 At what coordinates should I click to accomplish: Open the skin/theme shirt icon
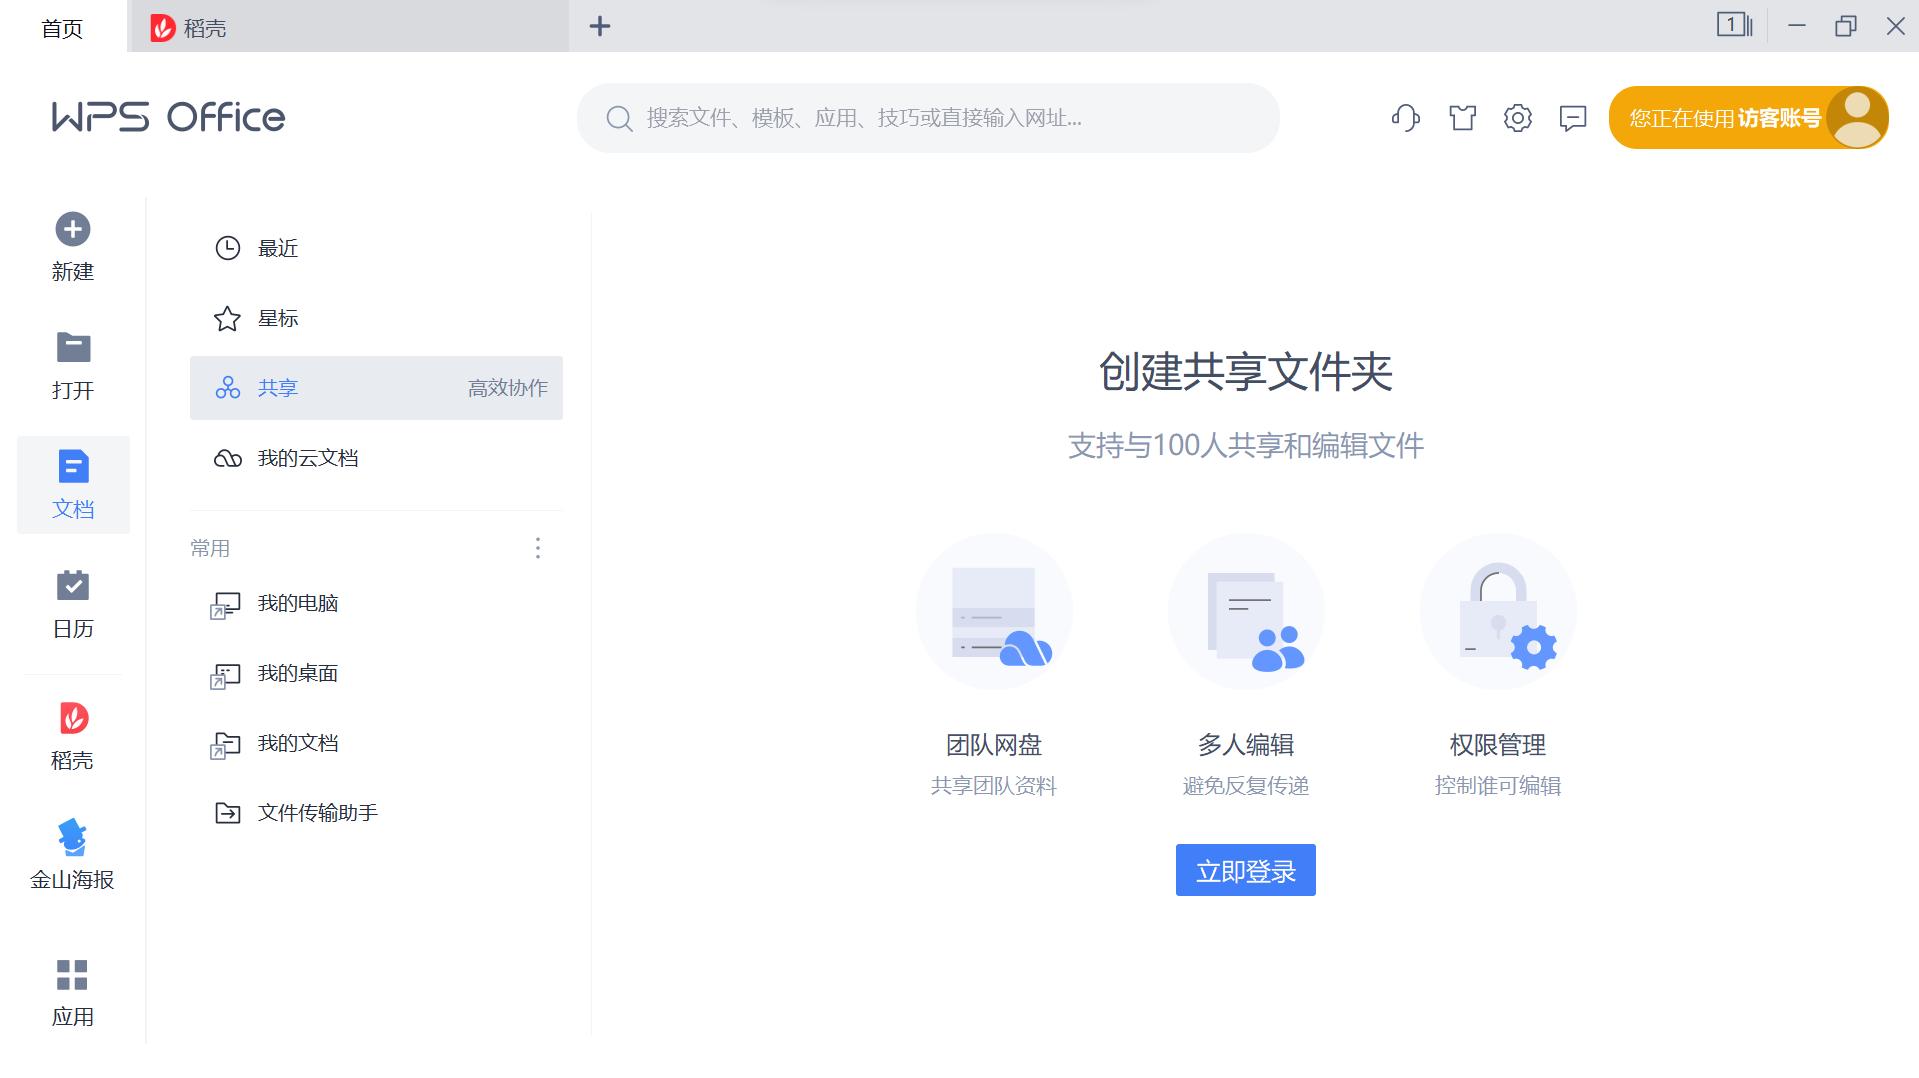click(1462, 118)
